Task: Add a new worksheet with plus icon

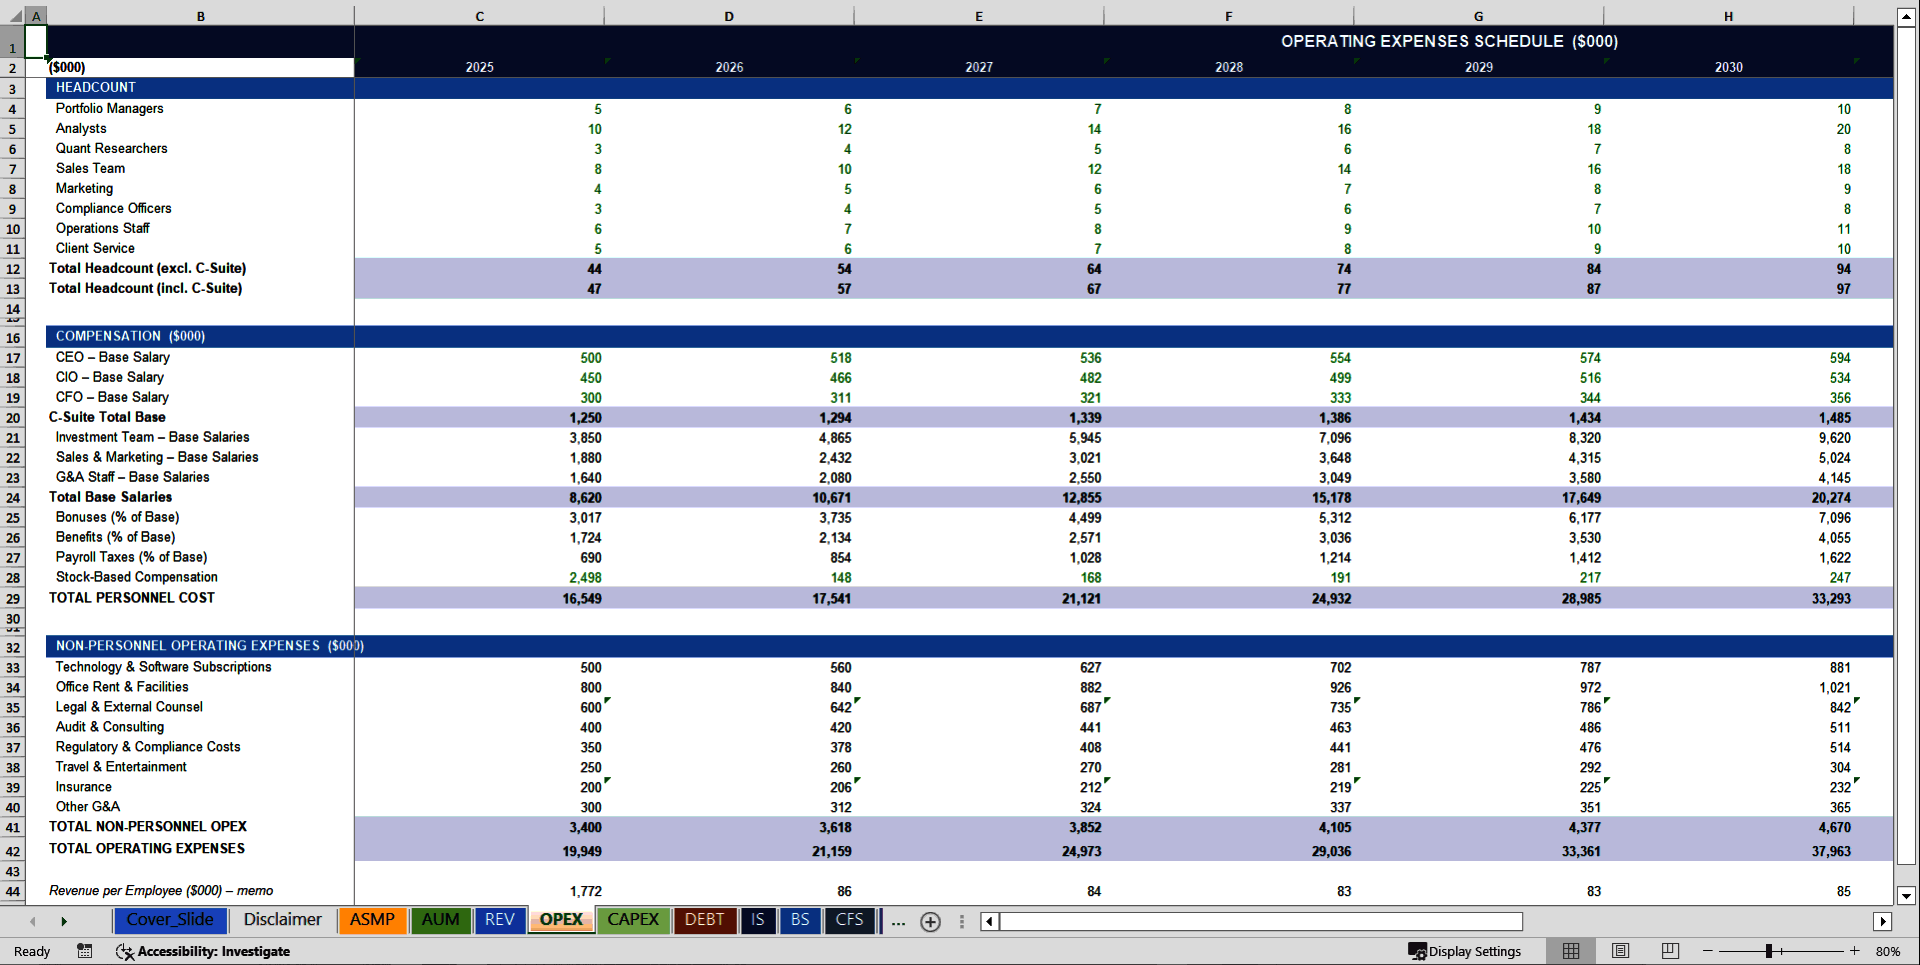Action: pyautogui.click(x=930, y=921)
